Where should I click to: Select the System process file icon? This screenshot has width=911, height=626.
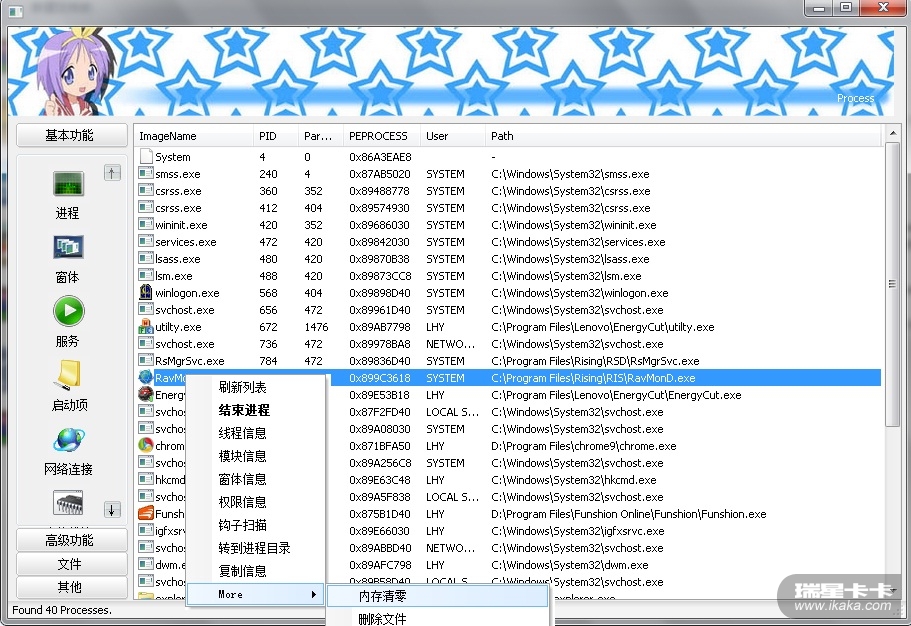point(146,156)
